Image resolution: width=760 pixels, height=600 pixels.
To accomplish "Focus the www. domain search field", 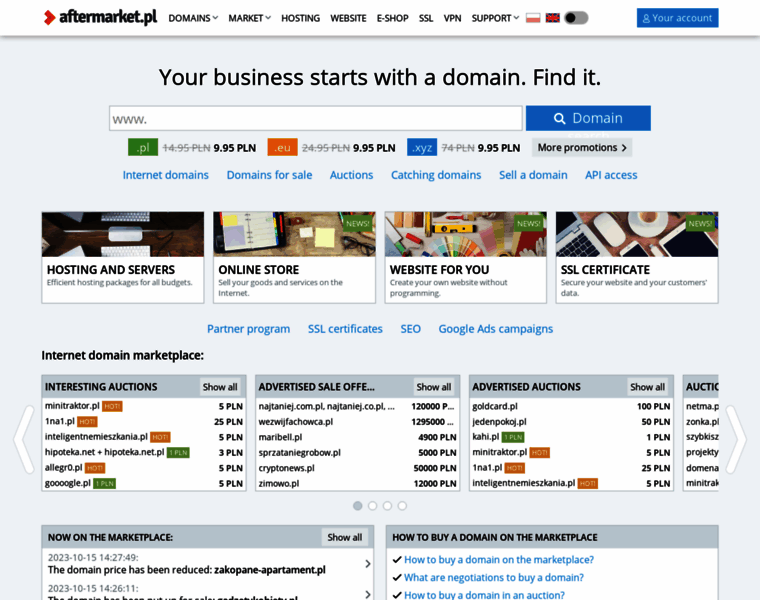I will pyautogui.click(x=316, y=118).
